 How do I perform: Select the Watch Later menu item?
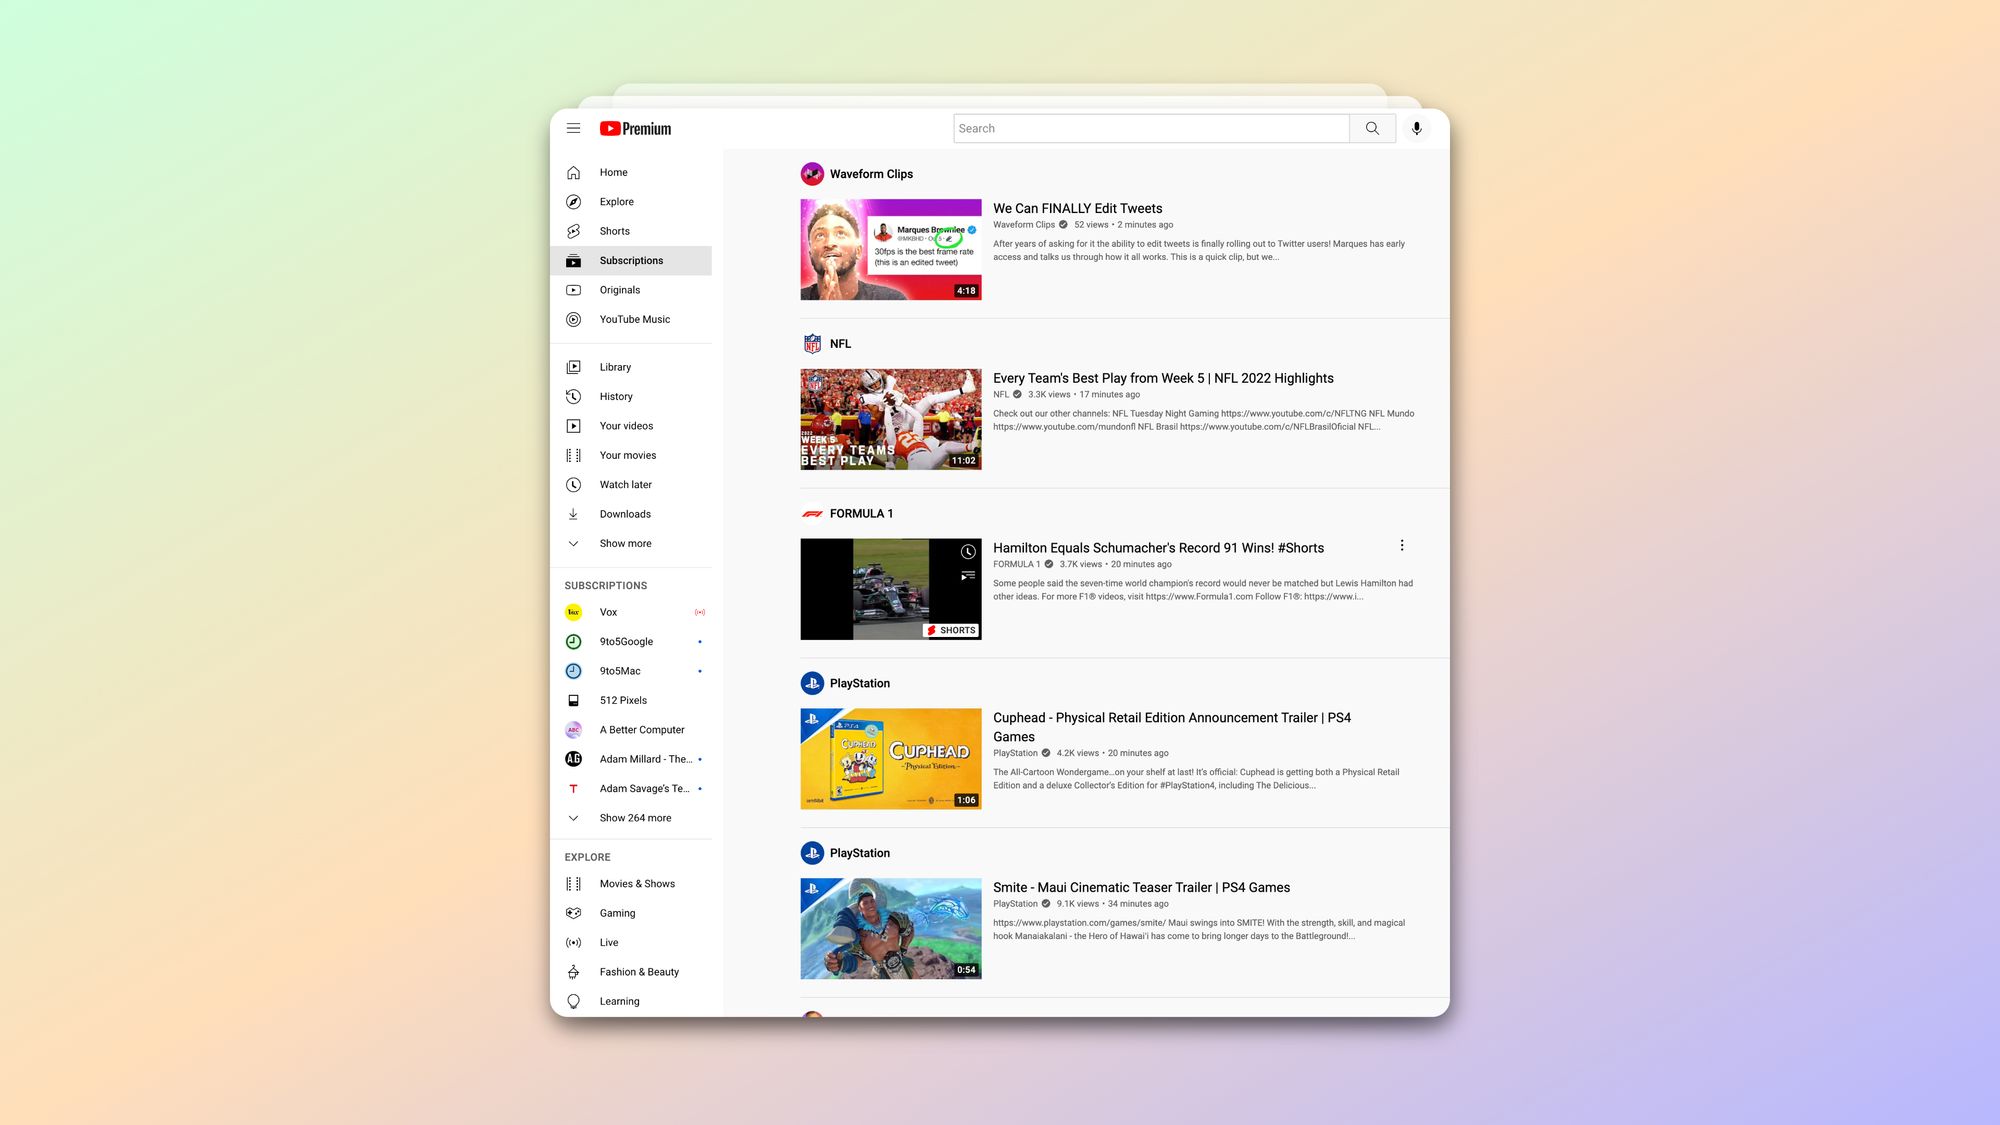click(x=625, y=485)
